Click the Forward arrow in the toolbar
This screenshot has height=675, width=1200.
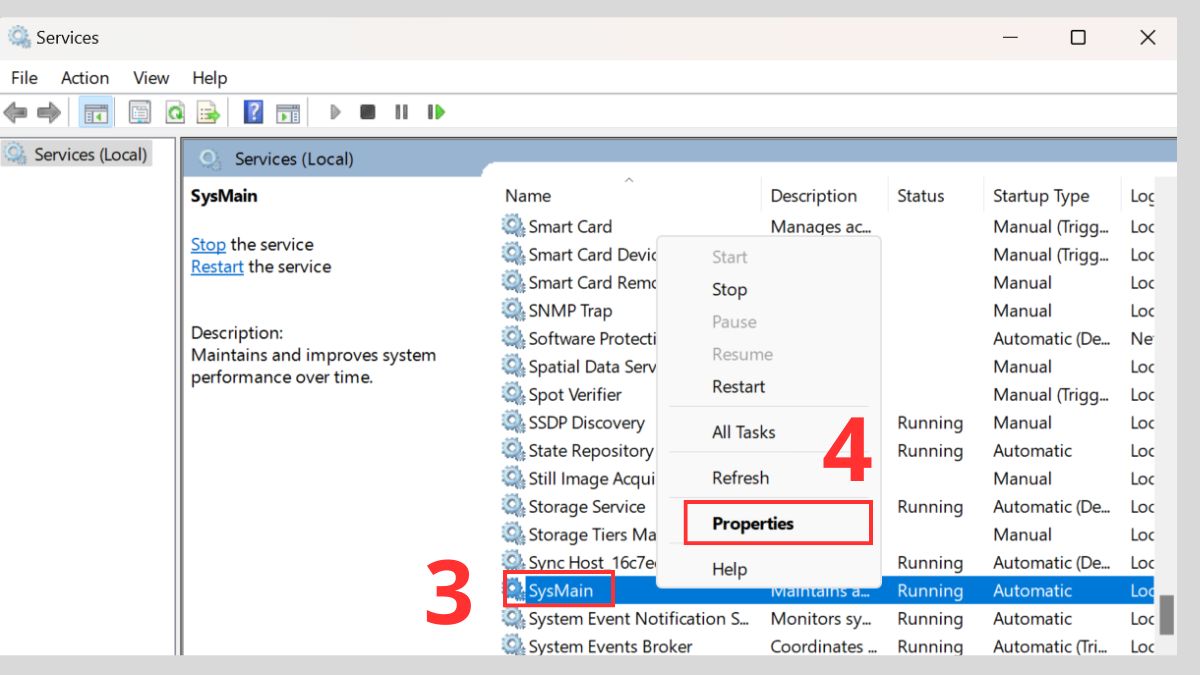(x=48, y=112)
